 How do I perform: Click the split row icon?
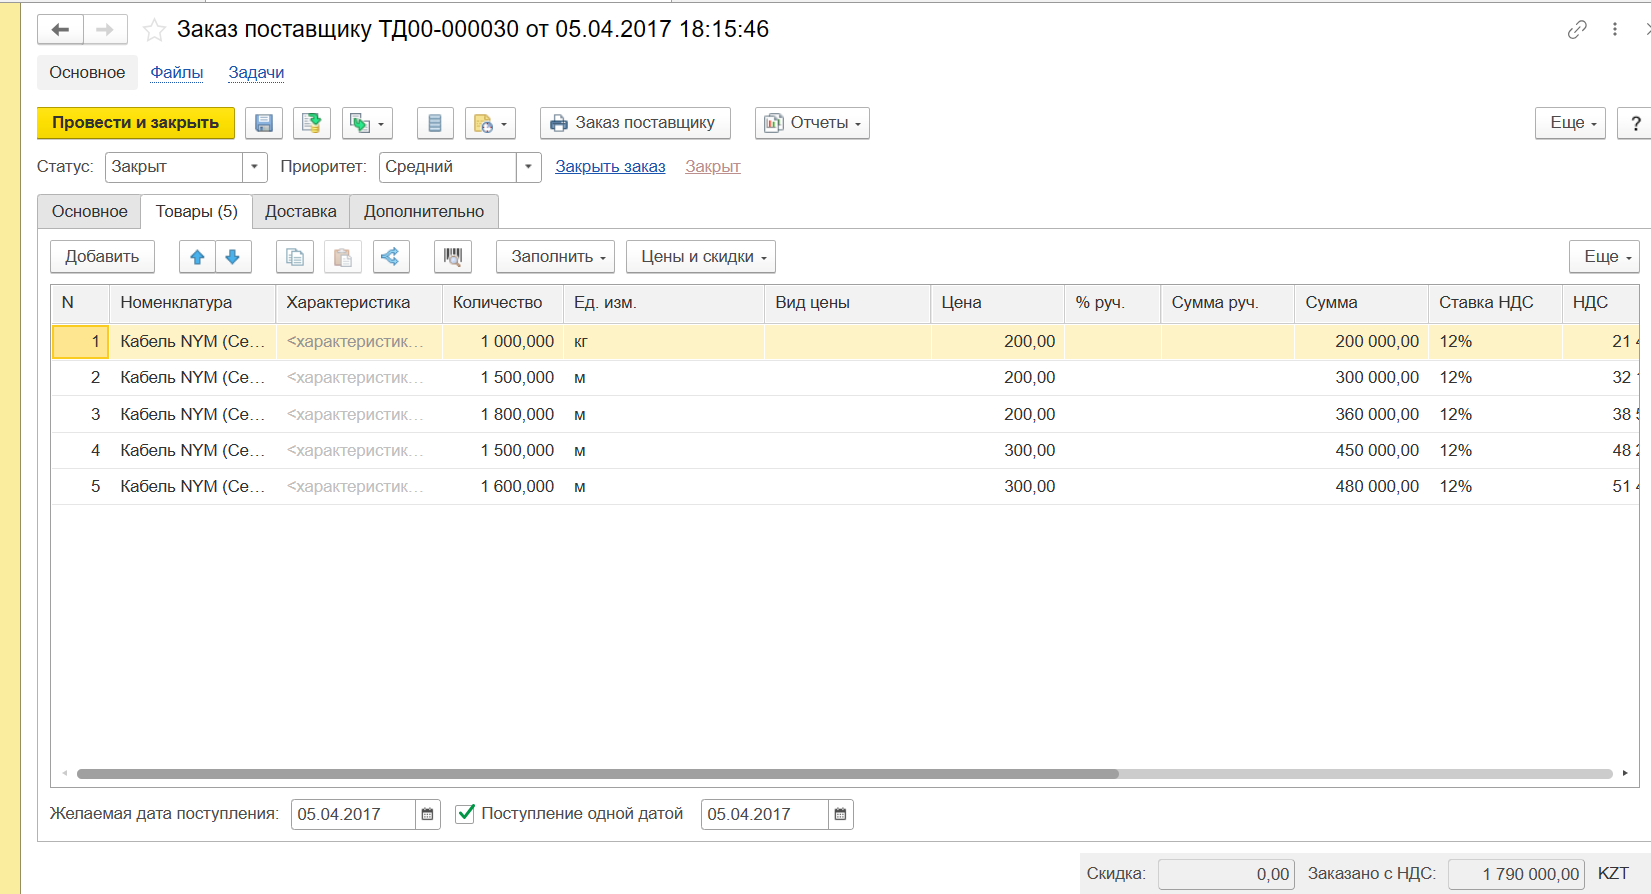391,257
